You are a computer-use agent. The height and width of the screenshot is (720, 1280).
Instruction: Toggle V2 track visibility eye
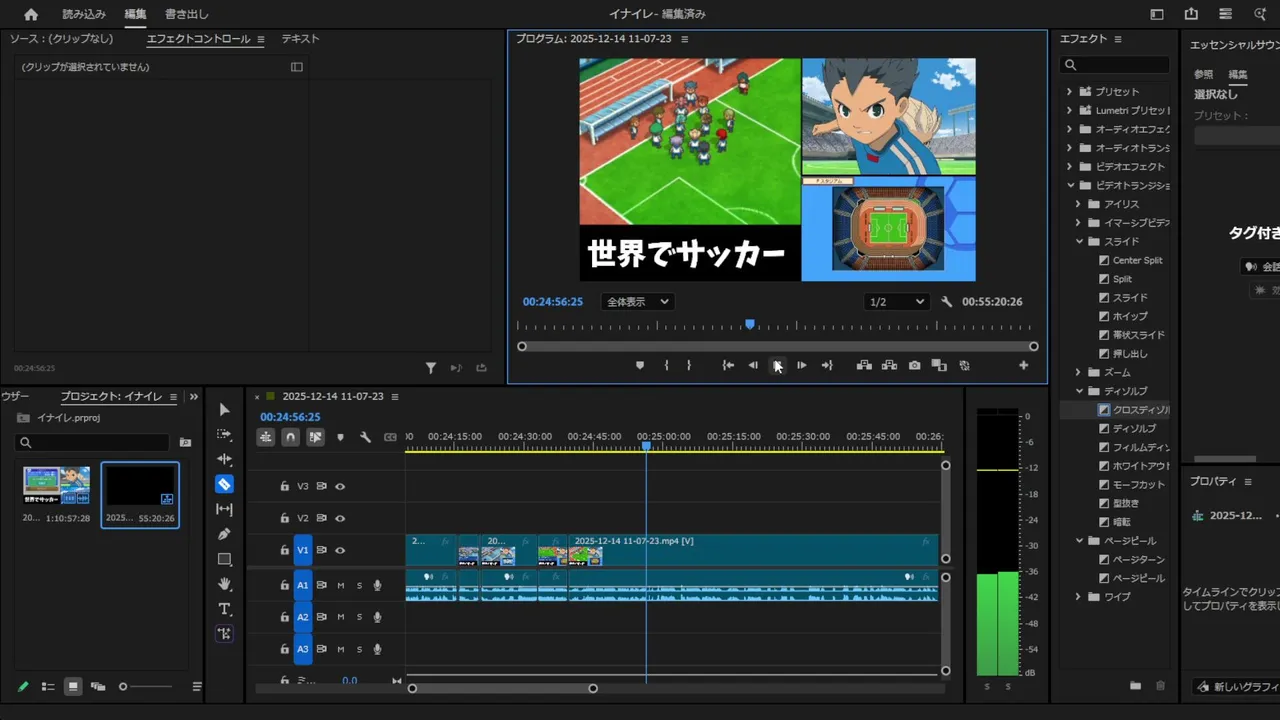pos(340,519)
